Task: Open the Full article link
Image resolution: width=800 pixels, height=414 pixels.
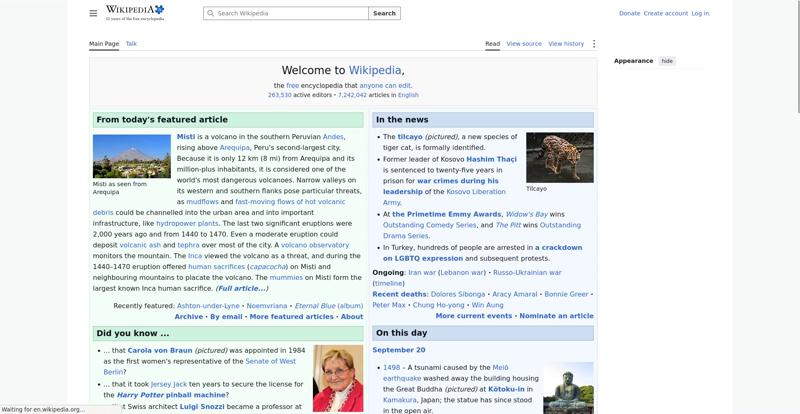Action: point(242,288)
